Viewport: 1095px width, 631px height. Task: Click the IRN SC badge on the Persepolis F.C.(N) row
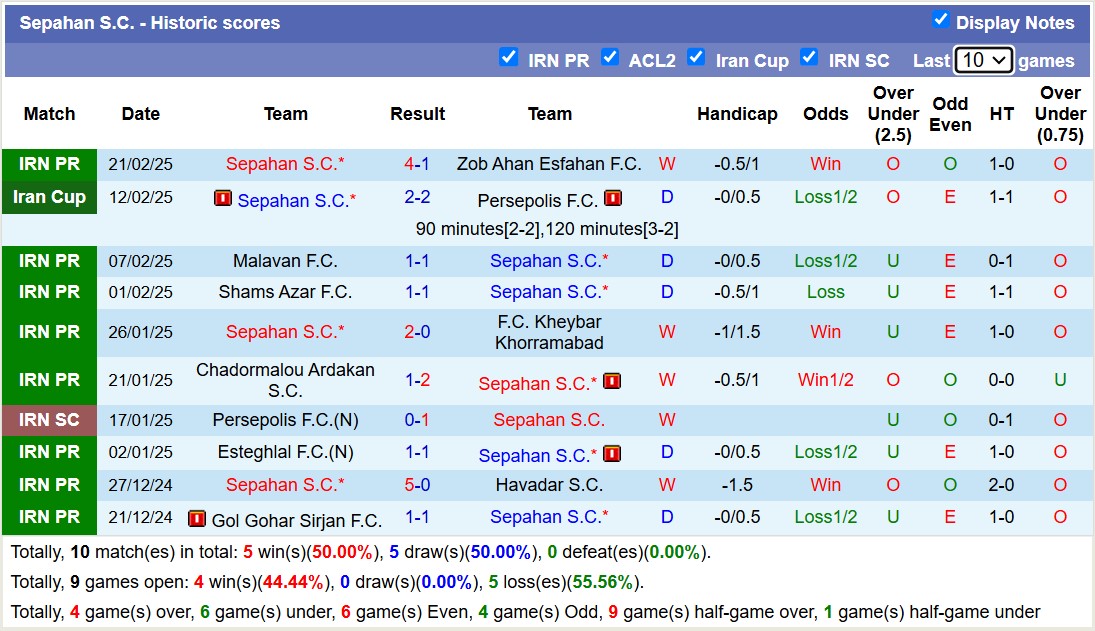[x=49, y=420]
